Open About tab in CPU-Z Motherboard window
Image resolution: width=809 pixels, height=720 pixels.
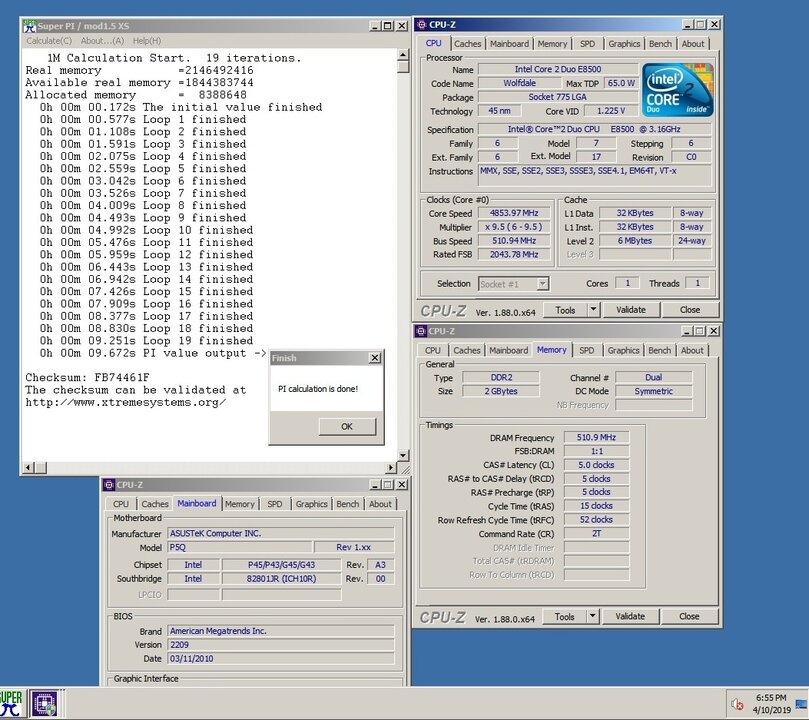380,504
